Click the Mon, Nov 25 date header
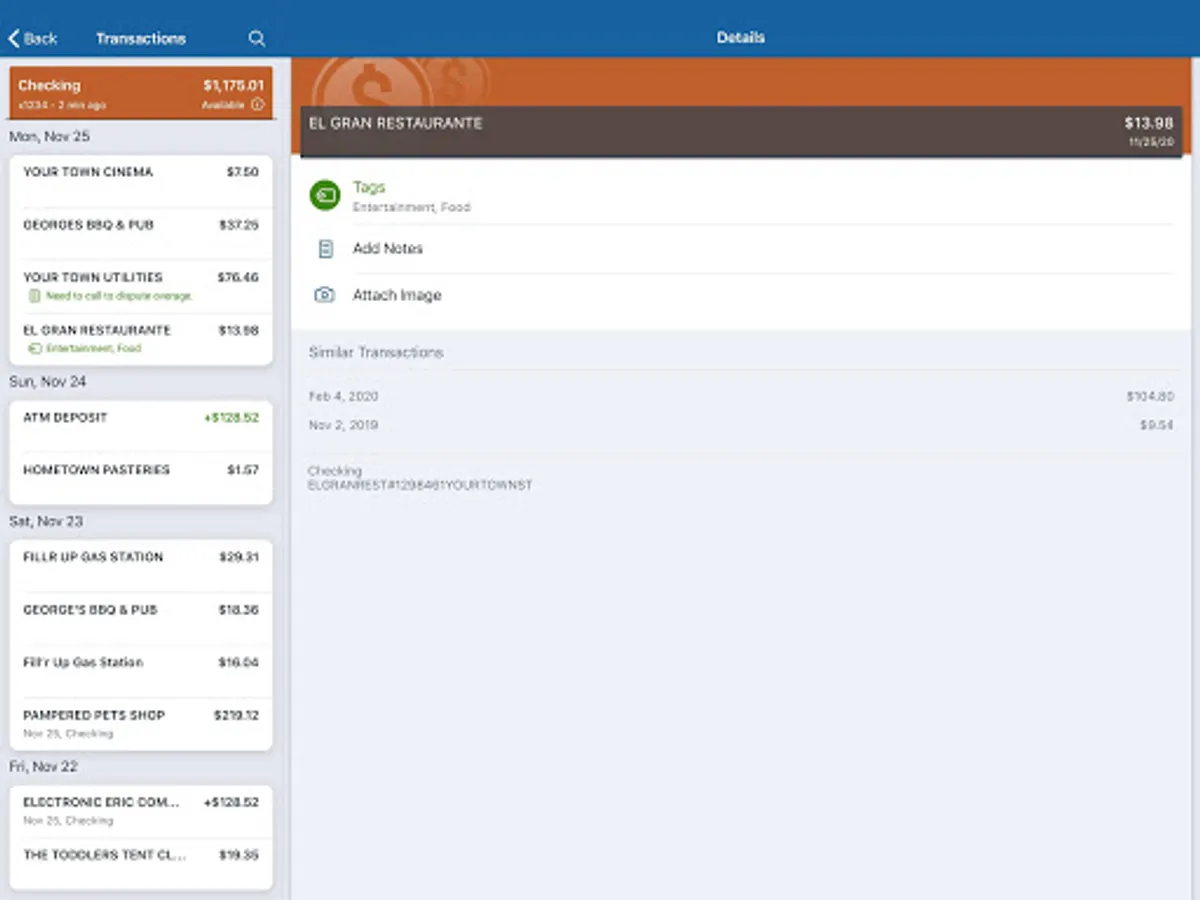This screenshot has width=1200, height=900. point(49,136)
